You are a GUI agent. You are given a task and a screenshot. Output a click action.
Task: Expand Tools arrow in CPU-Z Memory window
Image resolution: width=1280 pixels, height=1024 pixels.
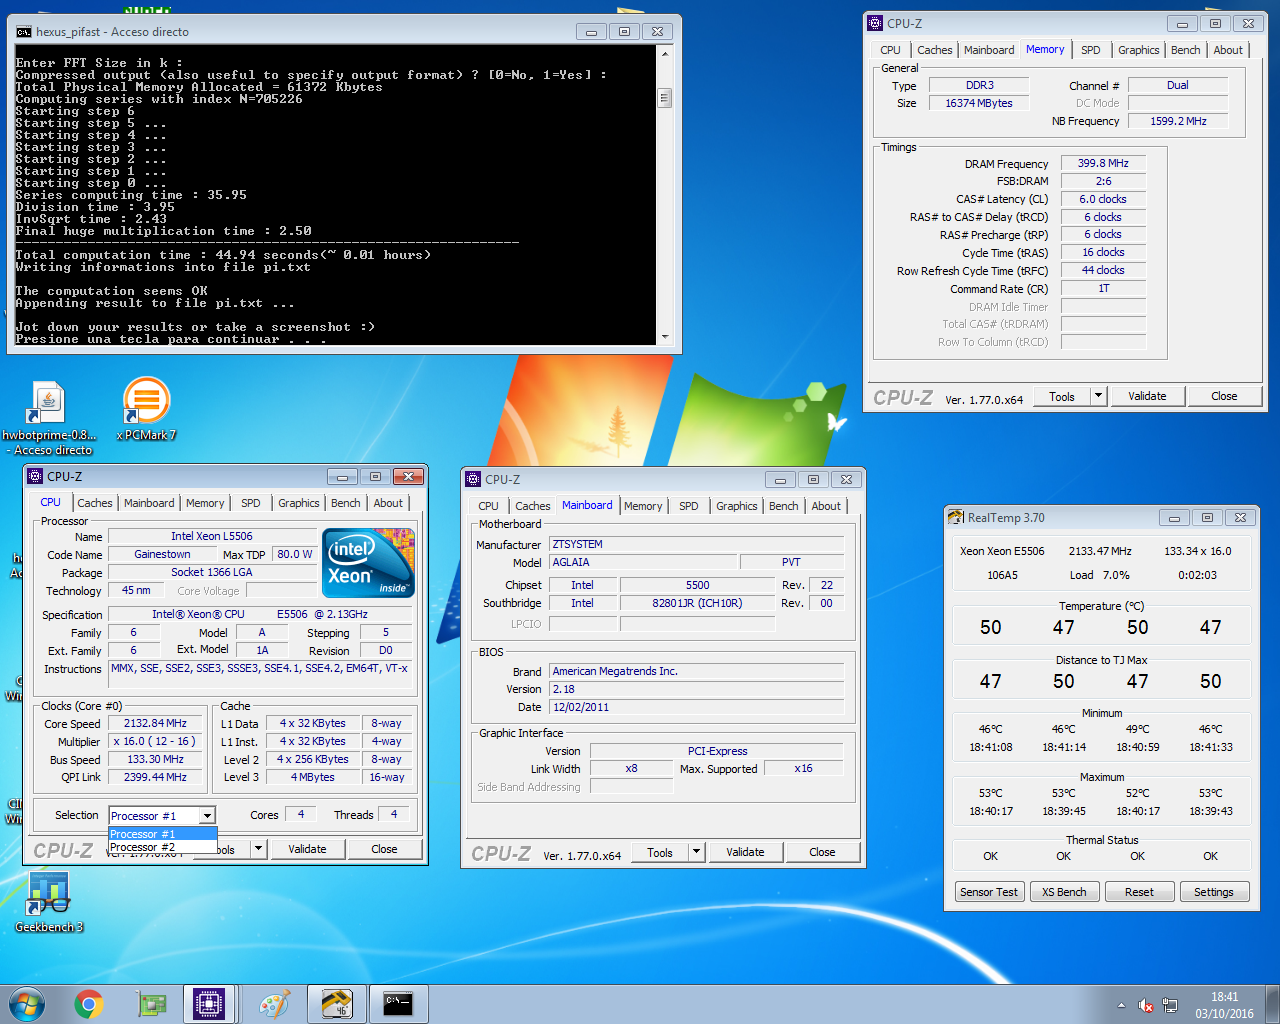1098,396
